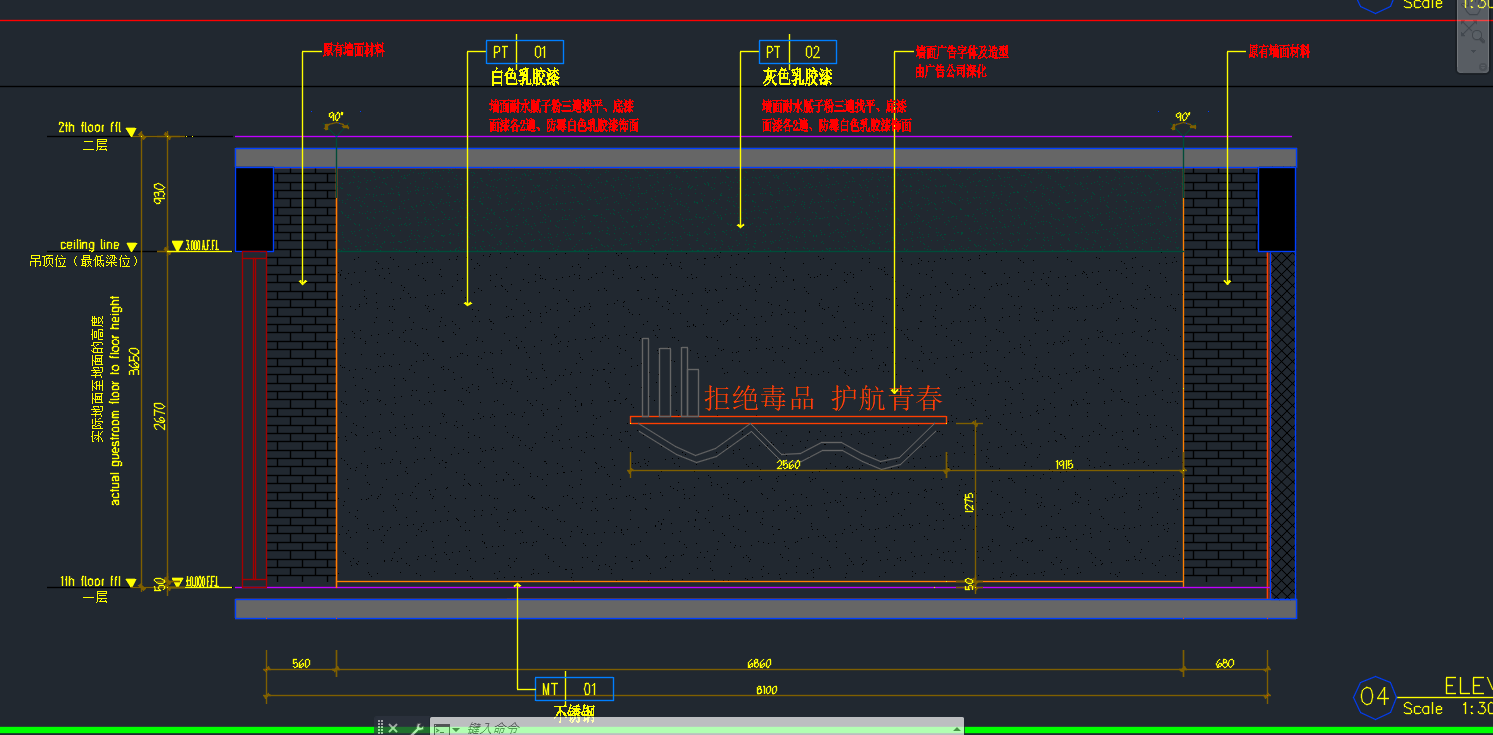Image resolution: width=1493 pixels, height=735 pixels.
Task: Select the "6860" dimension text
Action: point(759,663)
